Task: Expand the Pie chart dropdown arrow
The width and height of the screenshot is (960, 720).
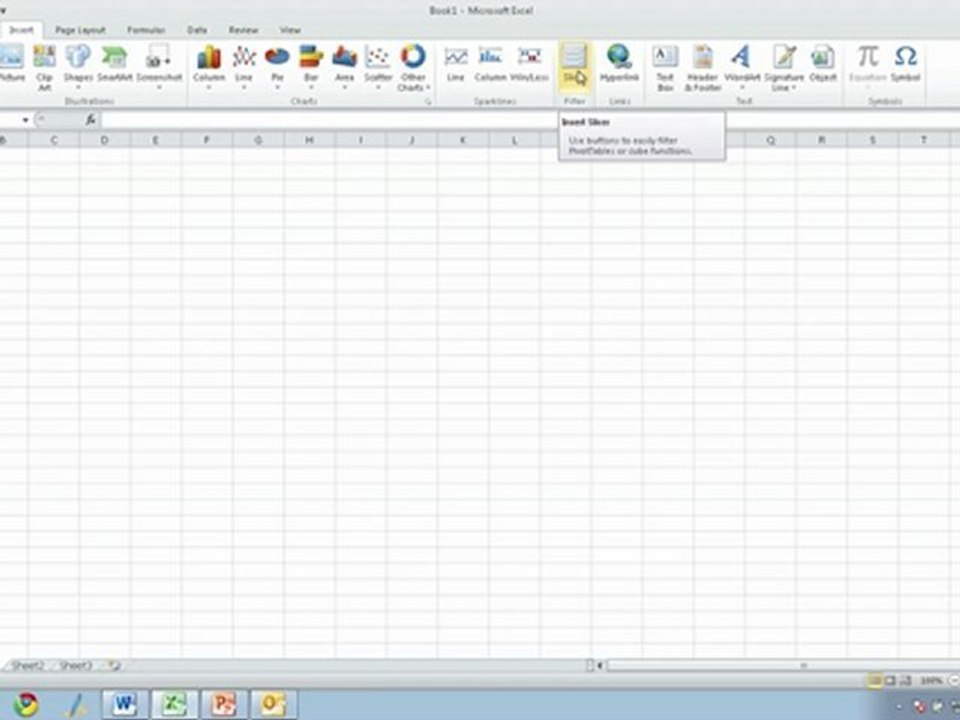Action: [x=277, y=88]
